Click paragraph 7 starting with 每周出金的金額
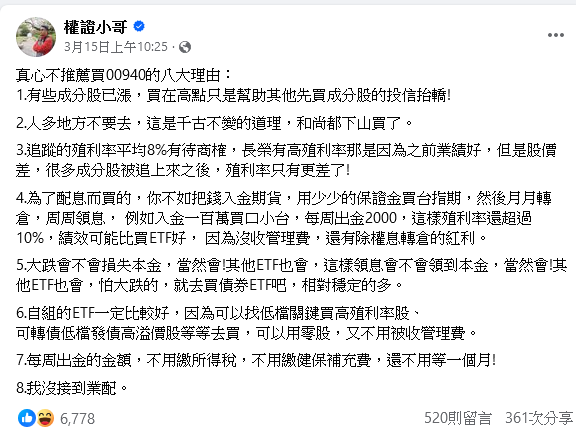 (256, 360)
